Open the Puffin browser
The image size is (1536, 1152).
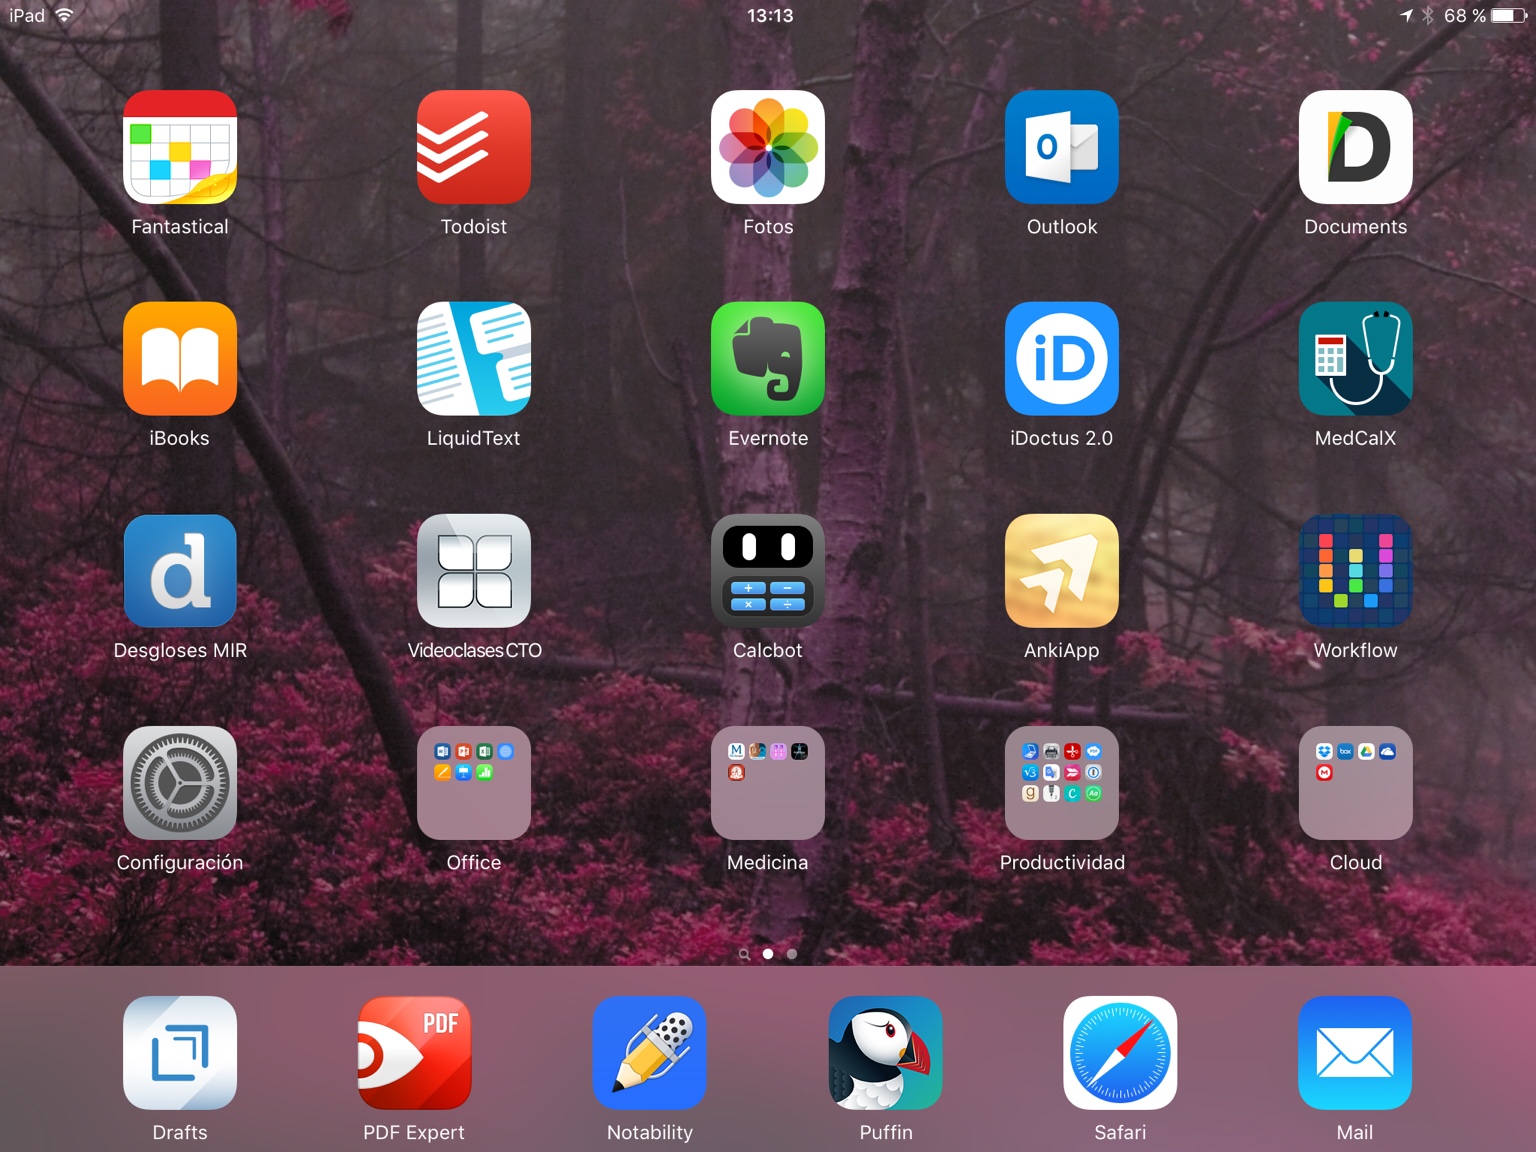(x=886, y=1053)
